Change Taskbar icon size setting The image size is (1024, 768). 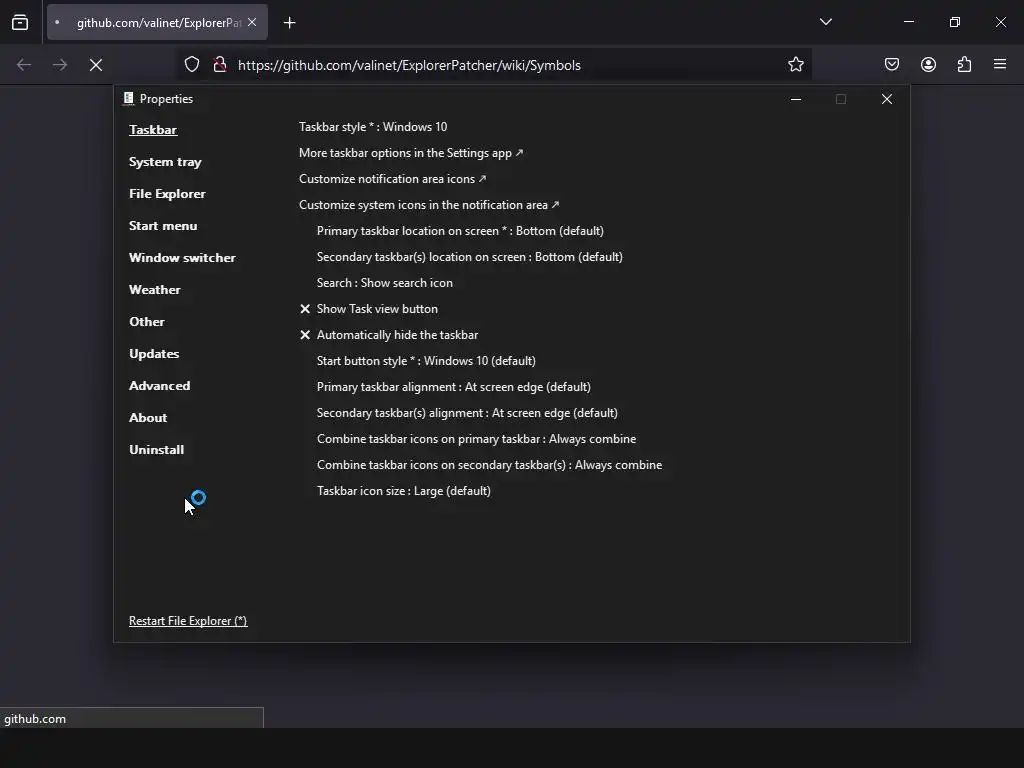[404, 491]
